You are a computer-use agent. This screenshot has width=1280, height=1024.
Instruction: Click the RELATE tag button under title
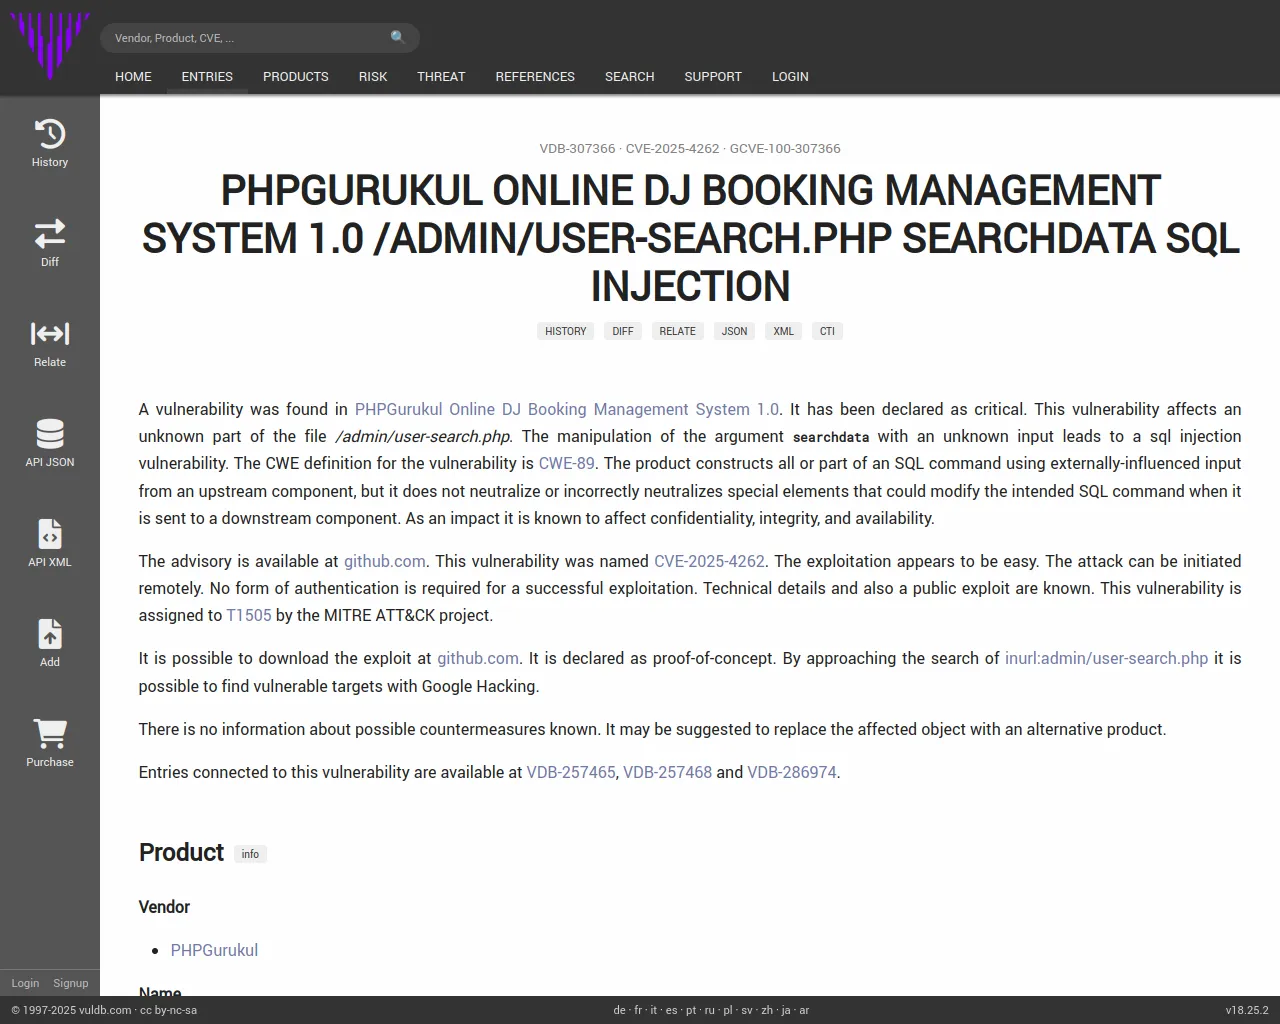pyautogui.click(x=677, y=331)
